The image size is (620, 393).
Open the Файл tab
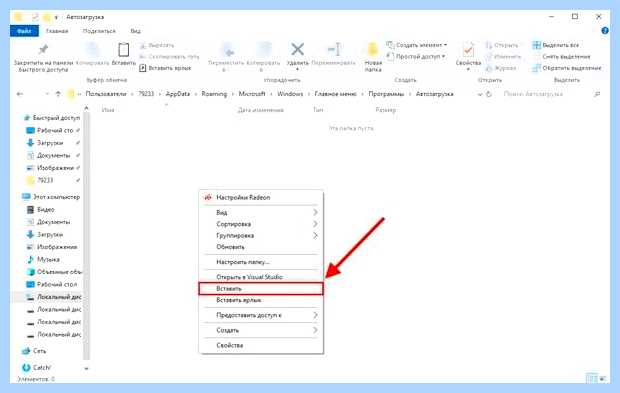point(24,31)
